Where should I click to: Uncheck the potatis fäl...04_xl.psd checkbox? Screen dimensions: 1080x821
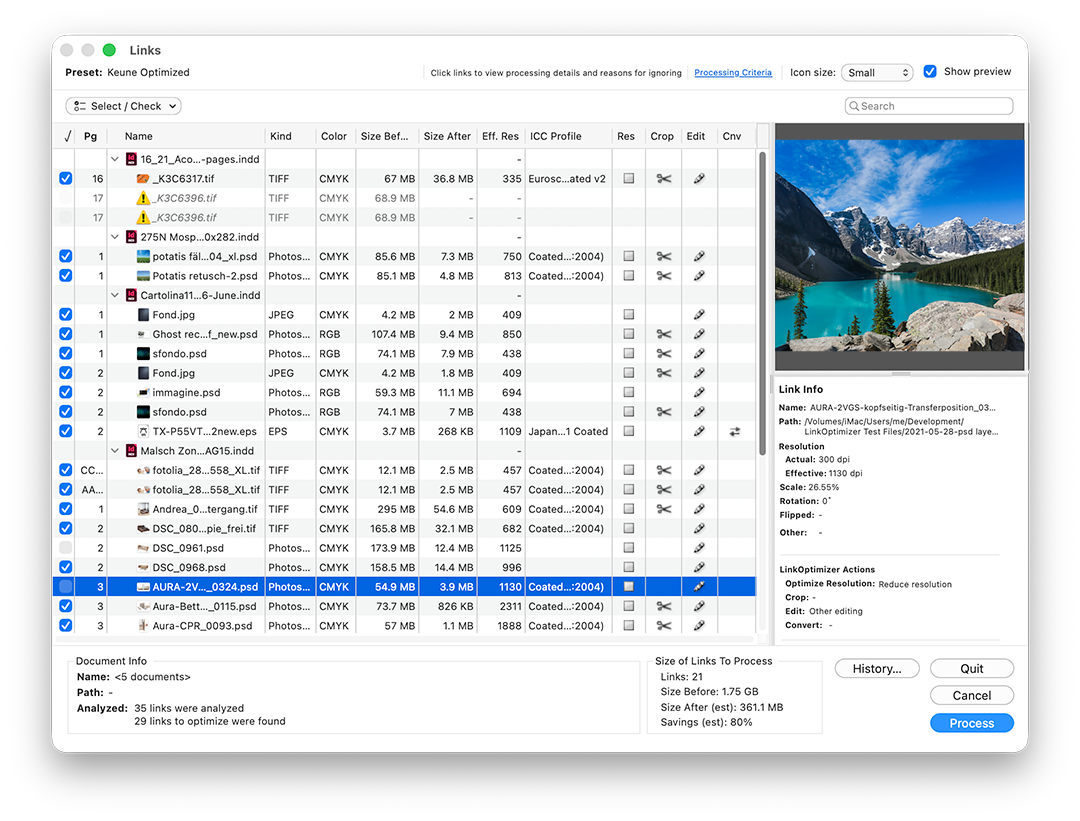tap(65, 256)
